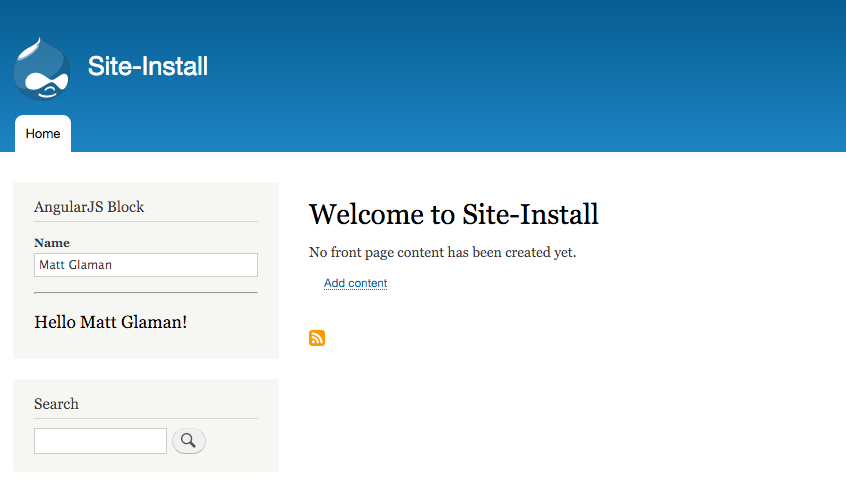Click the divider under AngularJS Block title

point(145,222)
